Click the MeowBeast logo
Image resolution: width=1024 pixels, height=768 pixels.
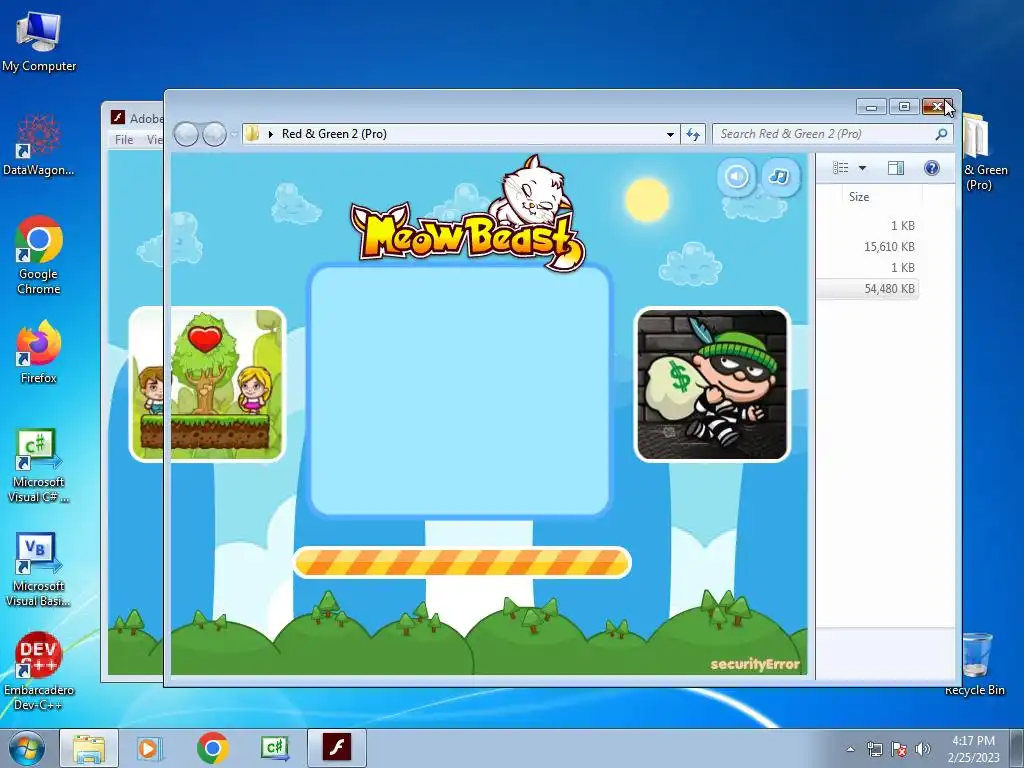pyautogui.click(x=467, y=214)
